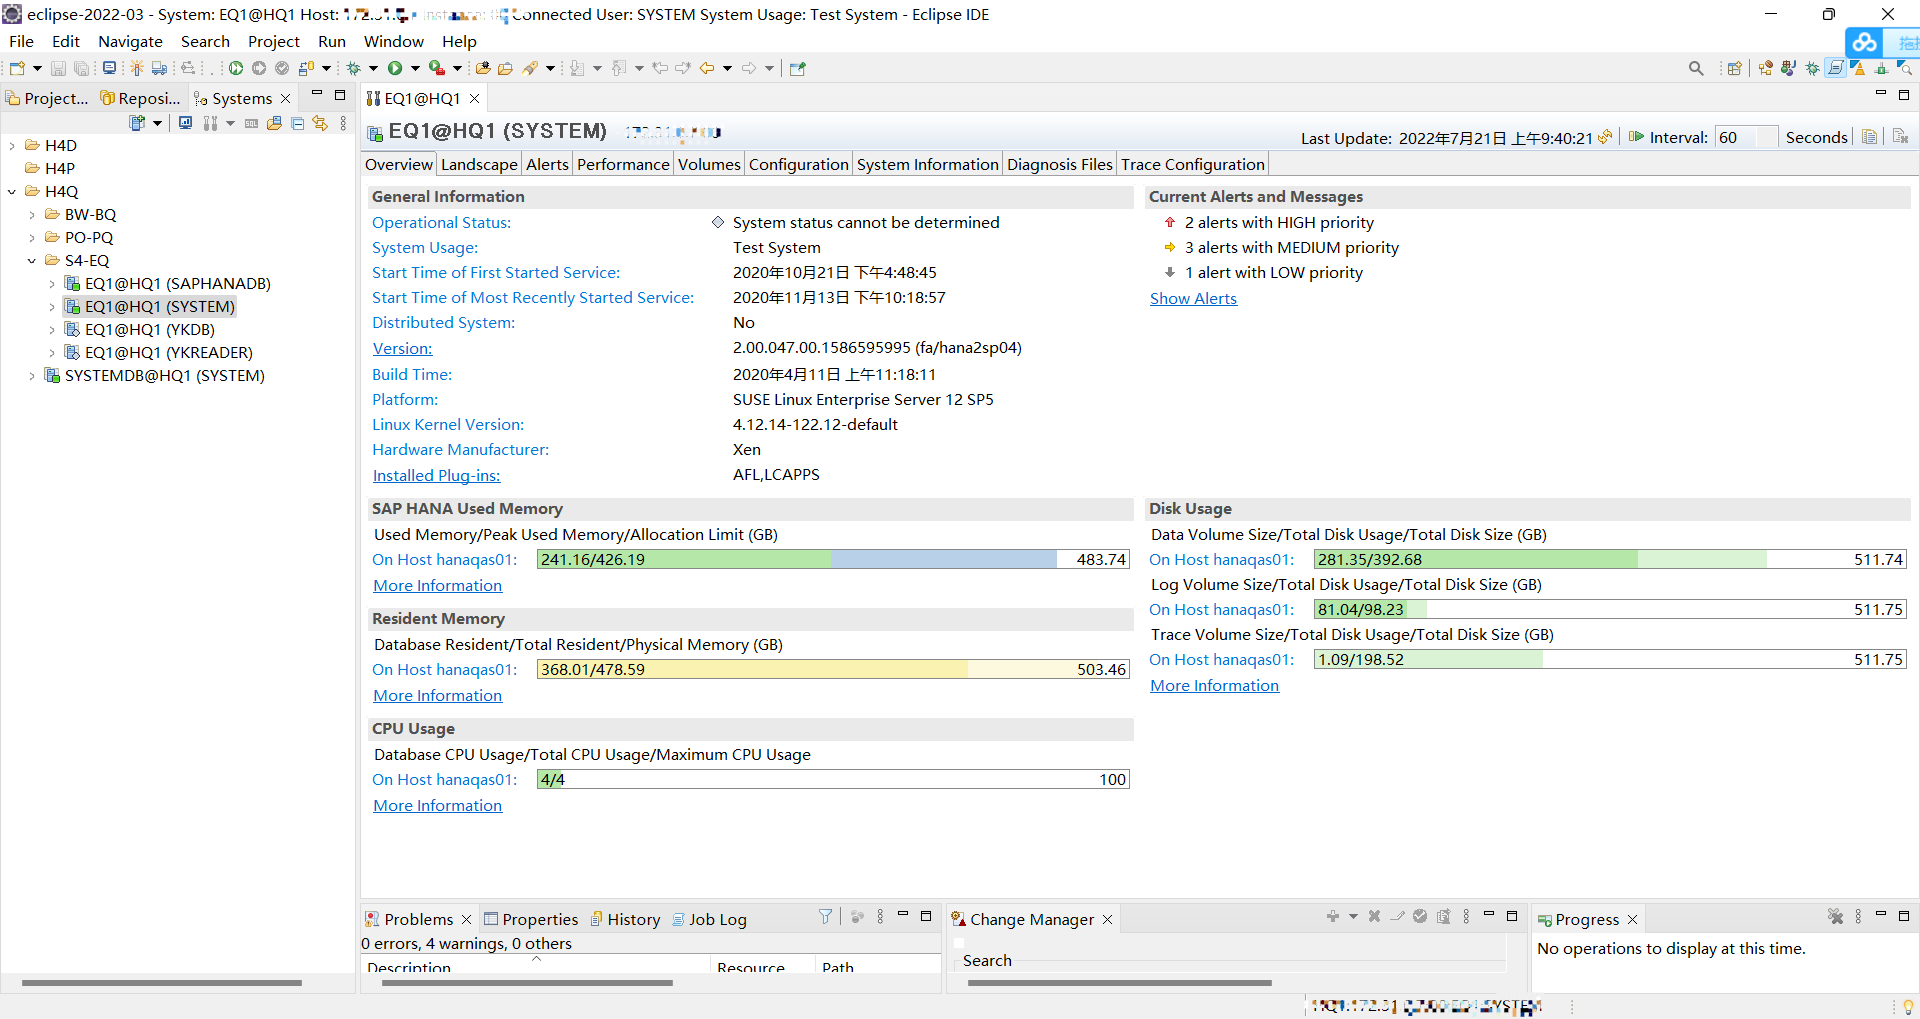
Task: Click the filter funnel icon in Problems view
Action: click(x=825, y=916)
